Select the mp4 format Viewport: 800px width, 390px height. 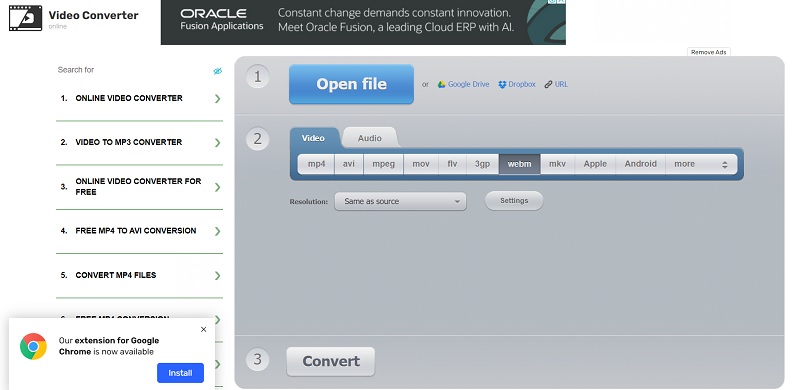pyautogui.click(x=316, y=164)
